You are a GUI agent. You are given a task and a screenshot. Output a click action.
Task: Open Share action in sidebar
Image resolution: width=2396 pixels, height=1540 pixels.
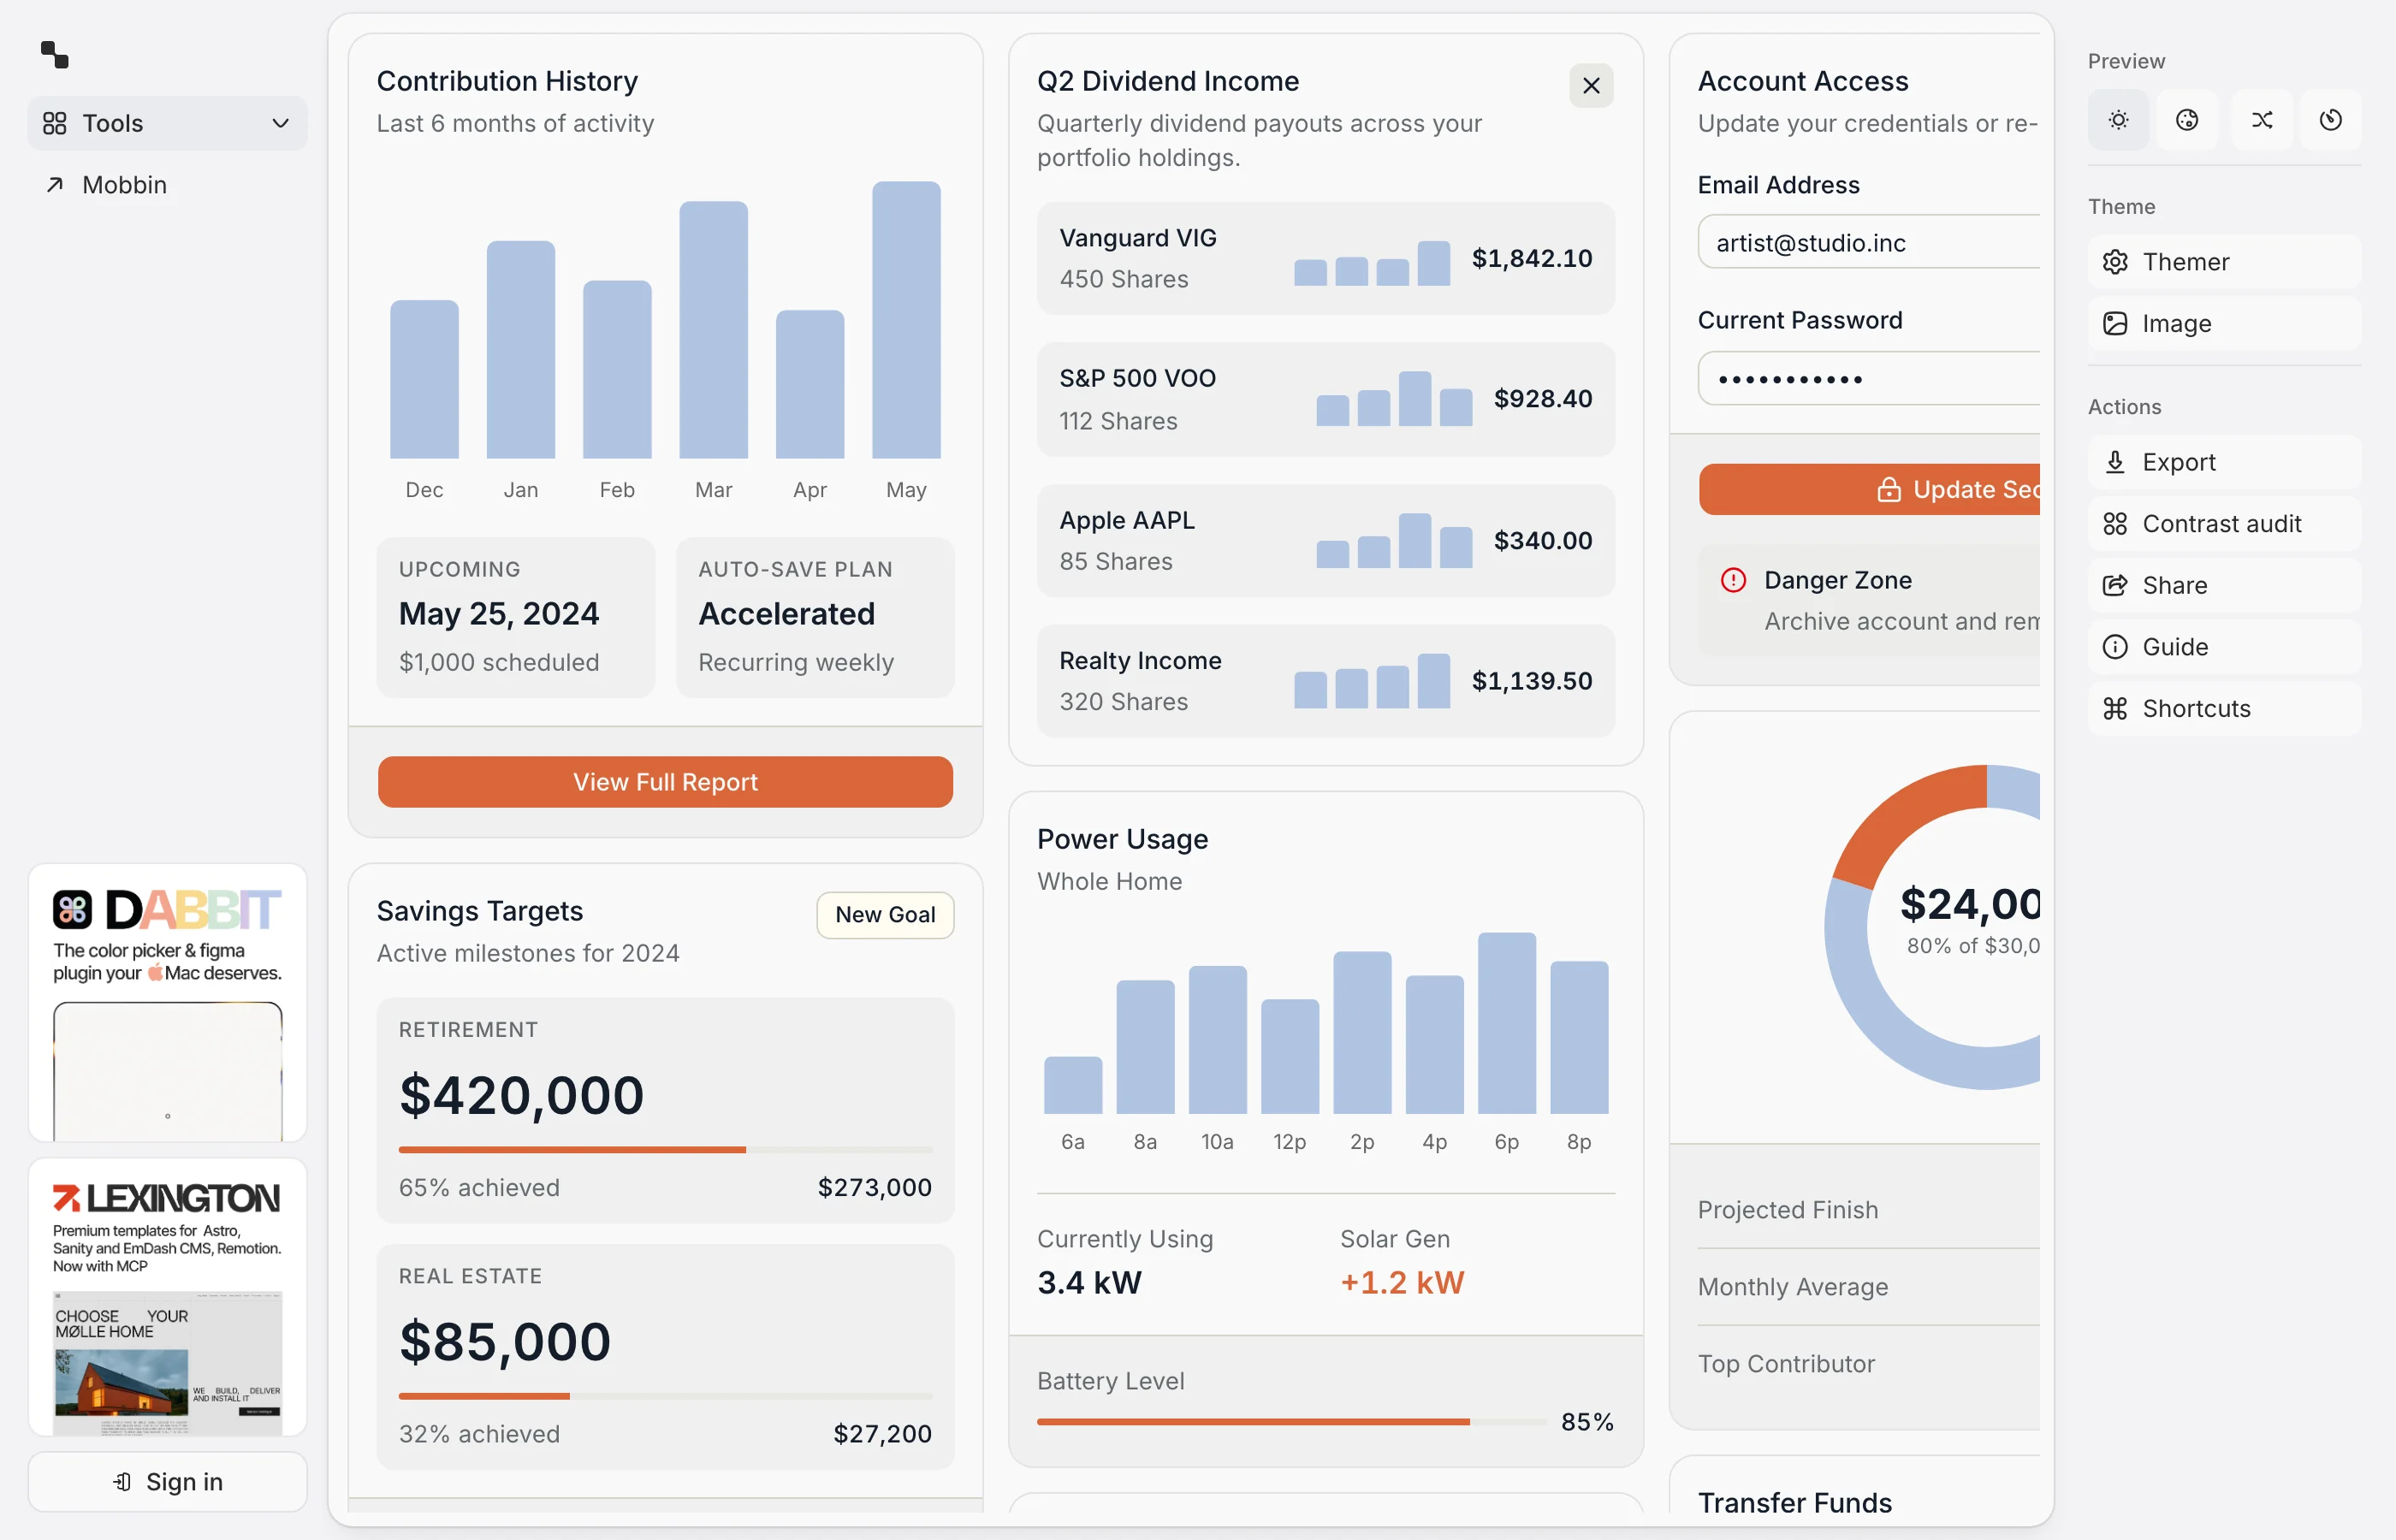click(x=2224, y=585)
